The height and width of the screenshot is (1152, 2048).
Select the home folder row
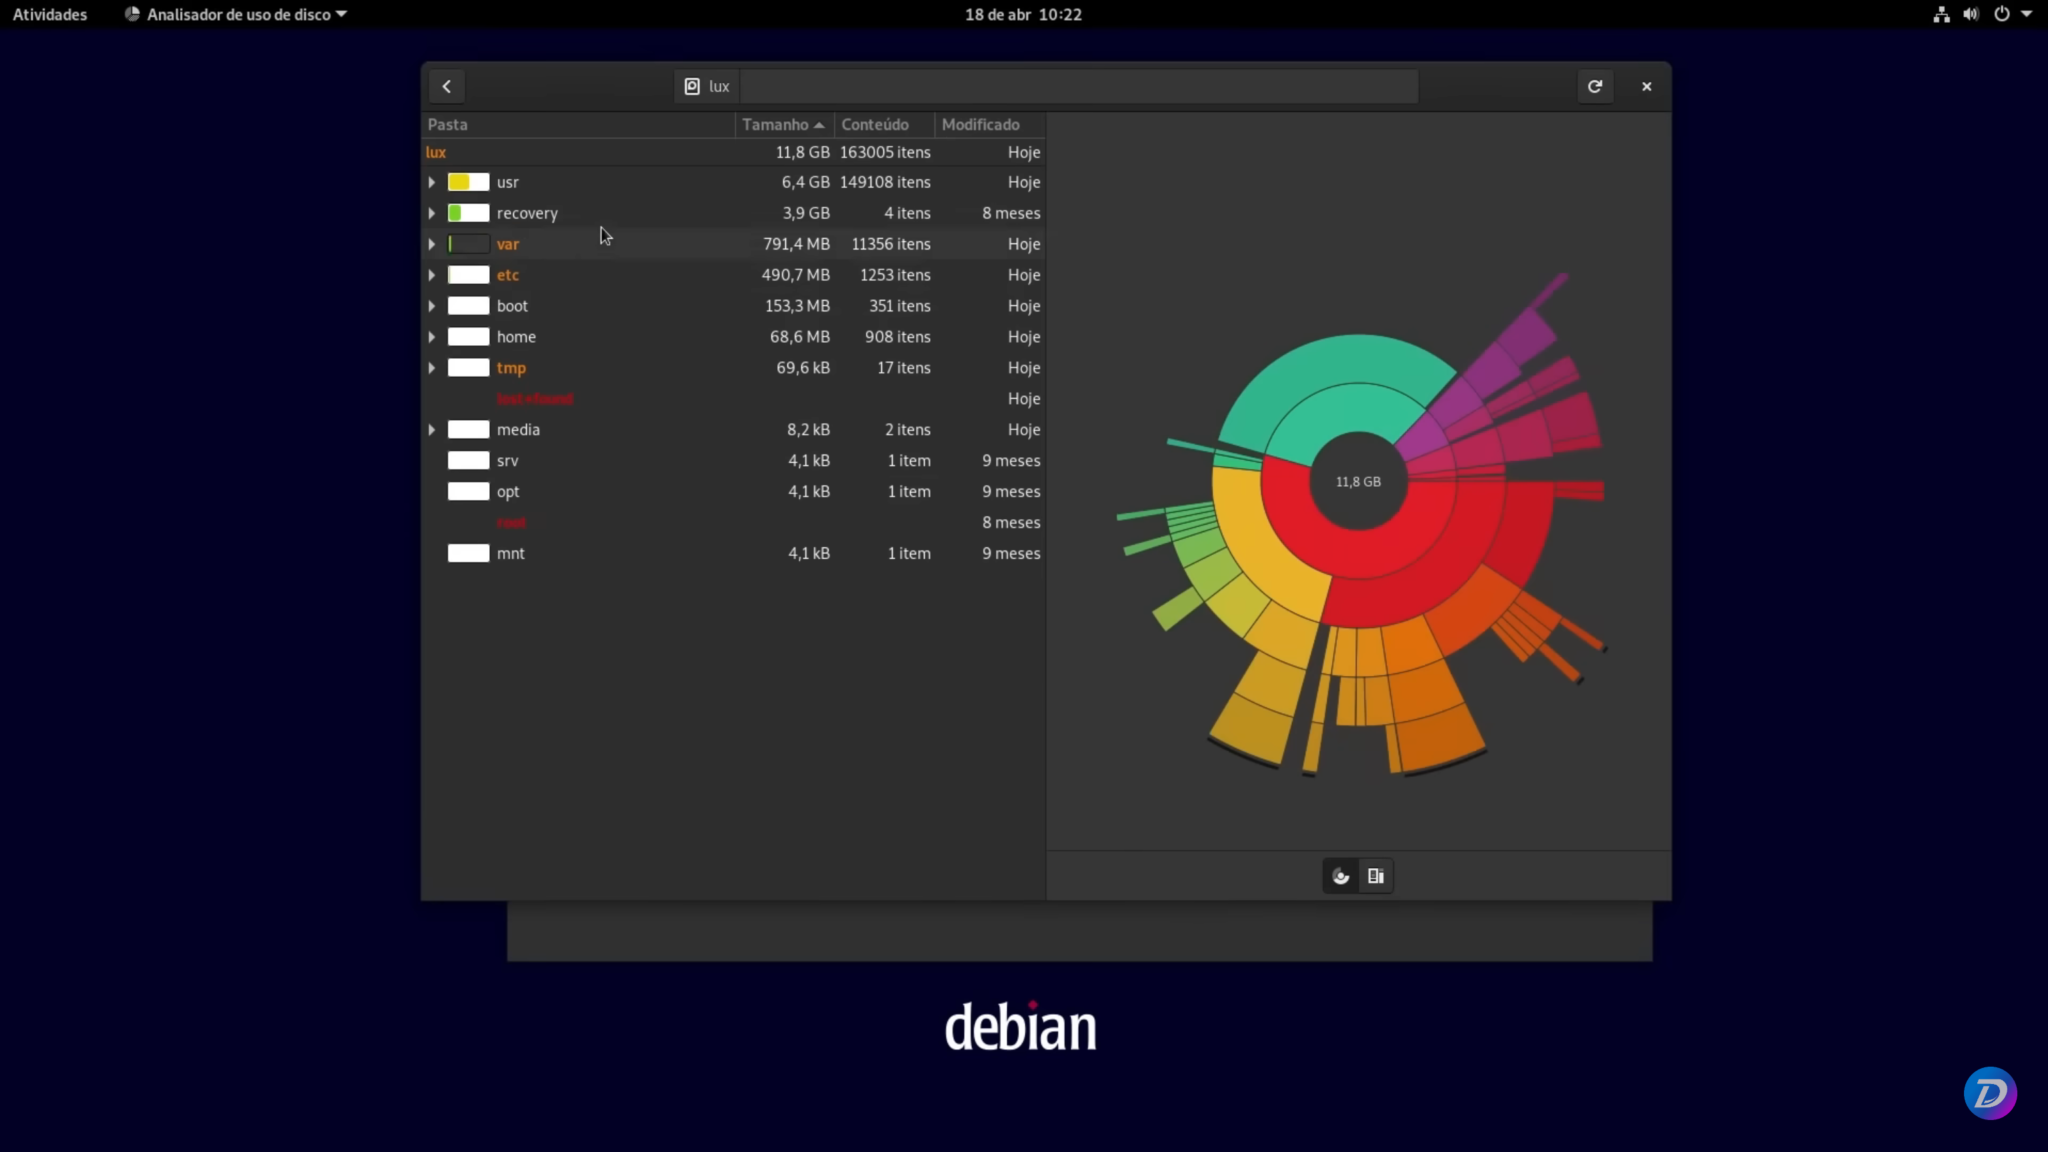click(x=516, y=337)
